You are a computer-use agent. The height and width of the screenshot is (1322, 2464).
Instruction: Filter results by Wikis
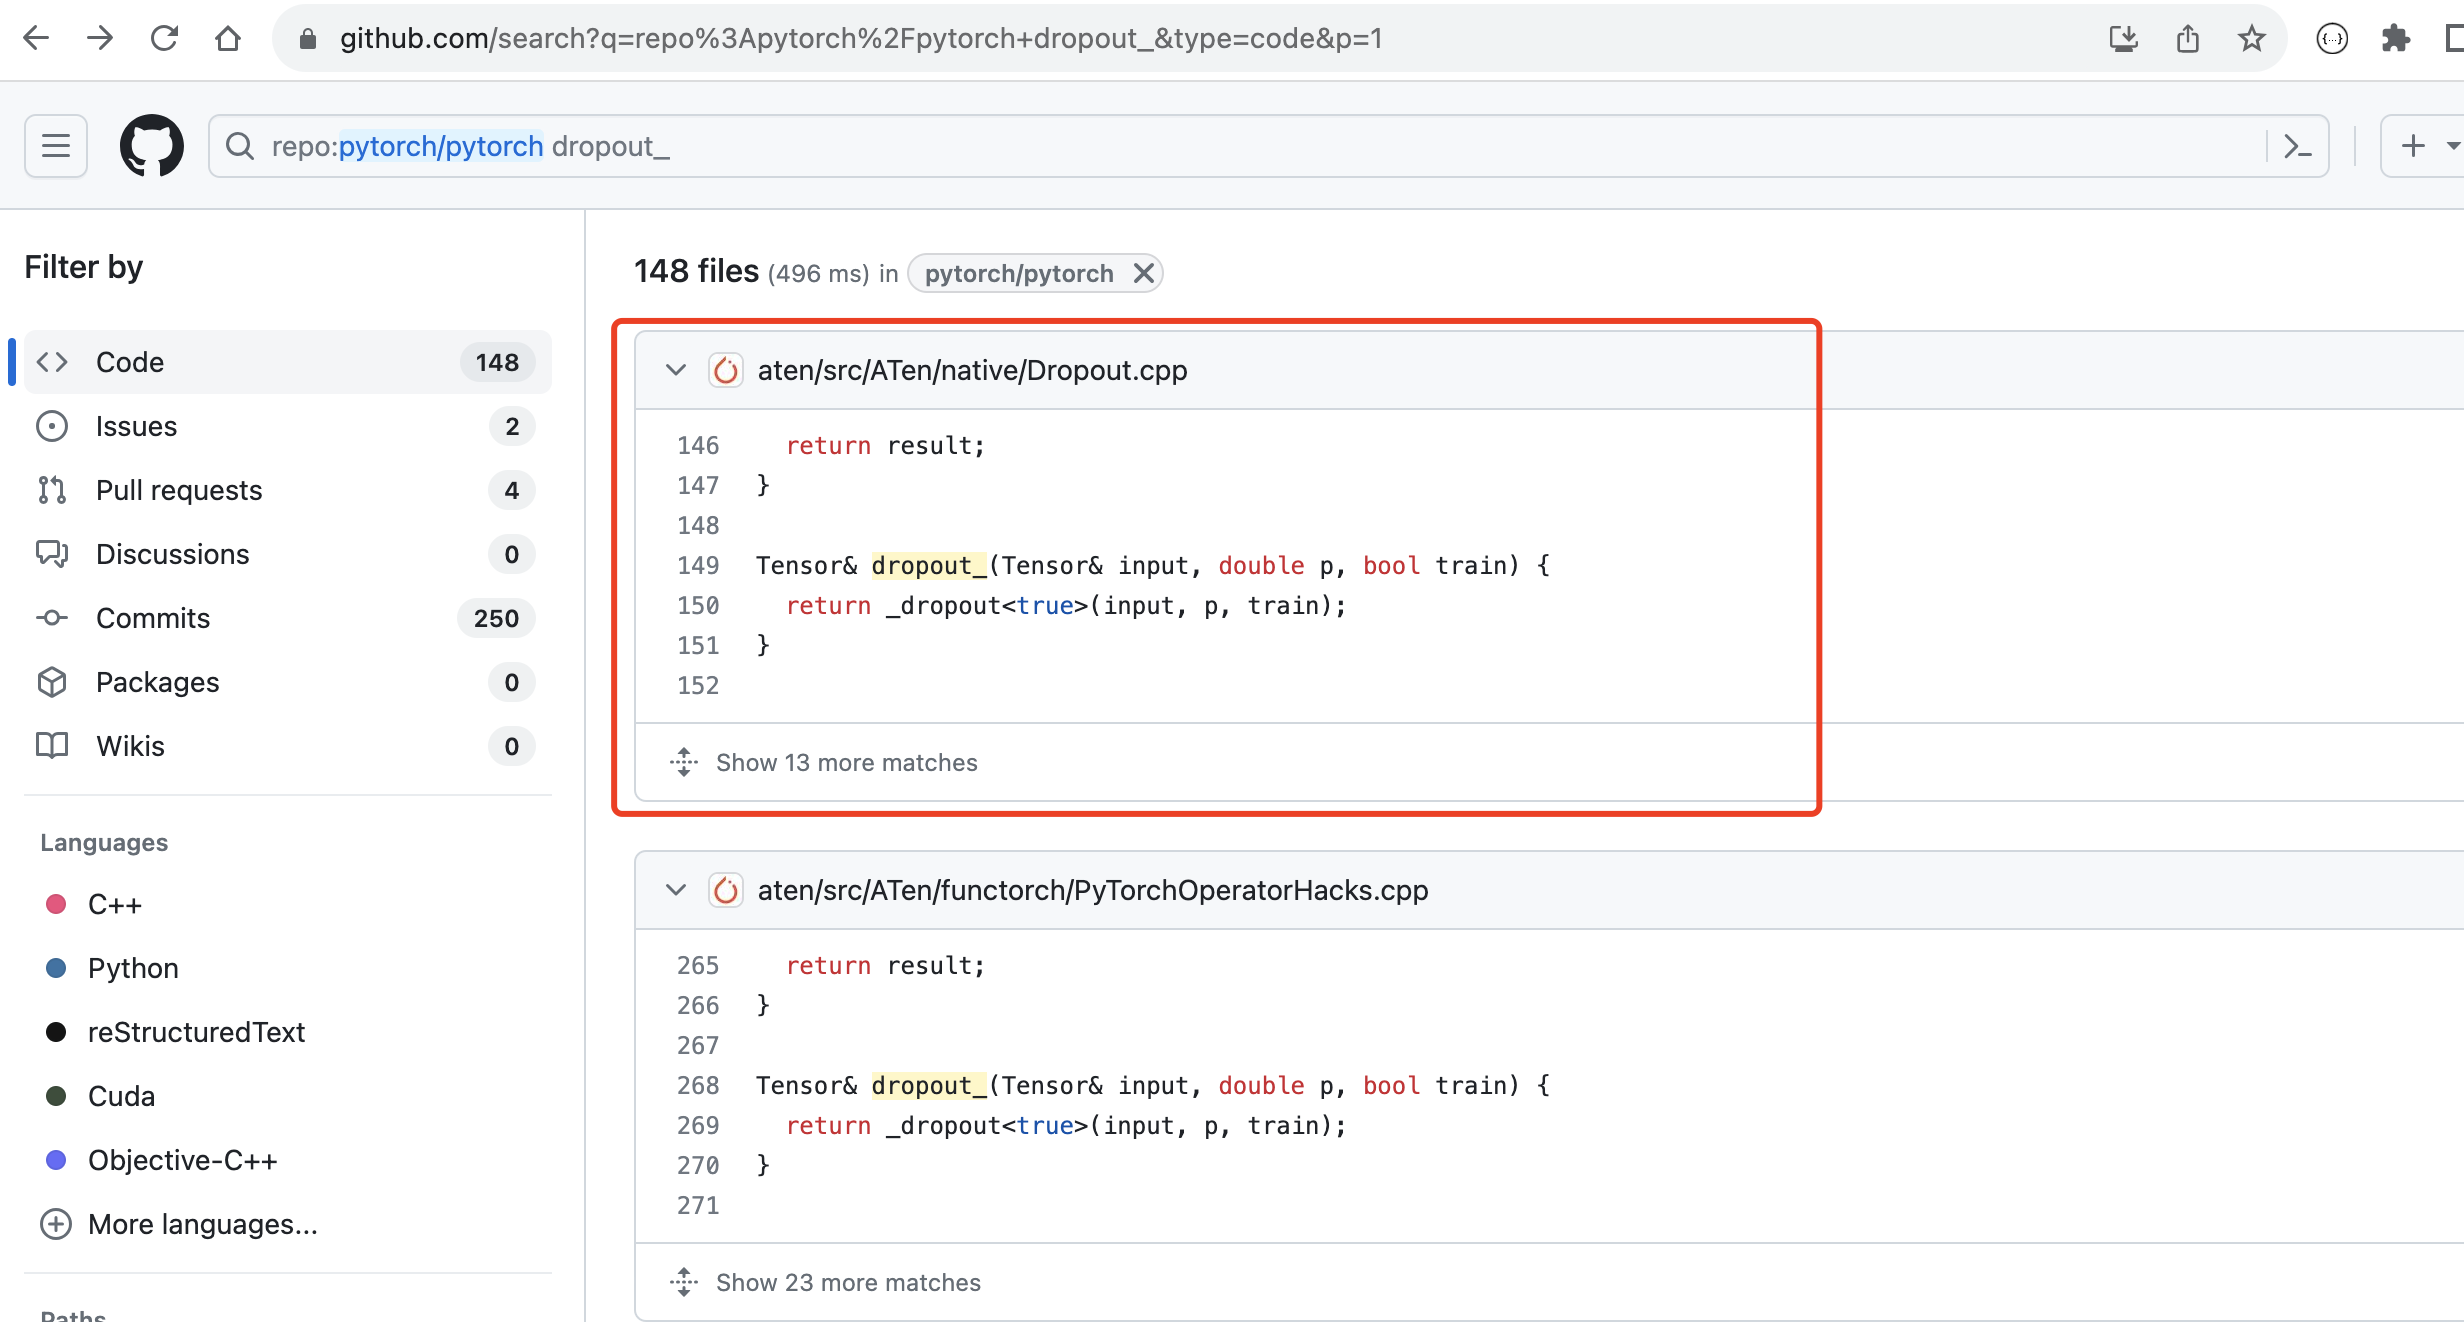288,746
